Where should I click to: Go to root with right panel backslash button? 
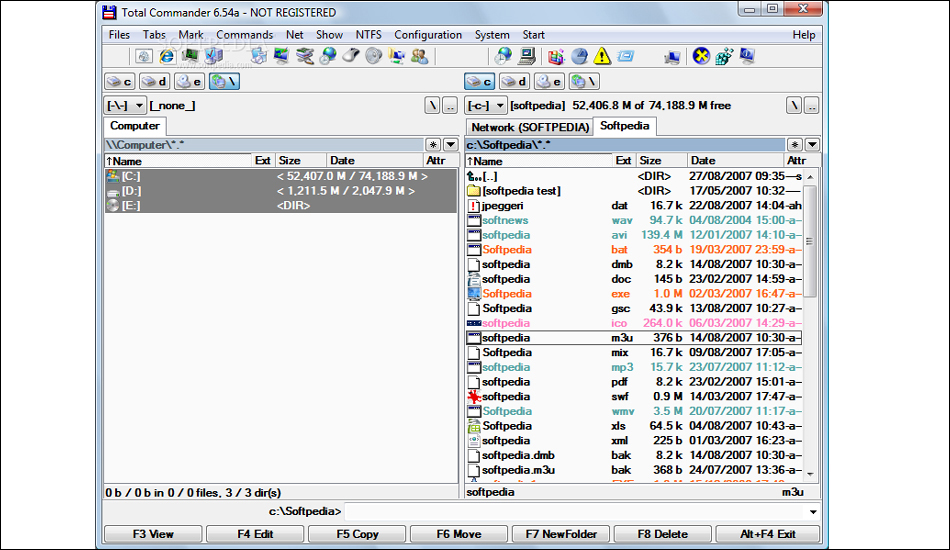(x=794, y=105)
